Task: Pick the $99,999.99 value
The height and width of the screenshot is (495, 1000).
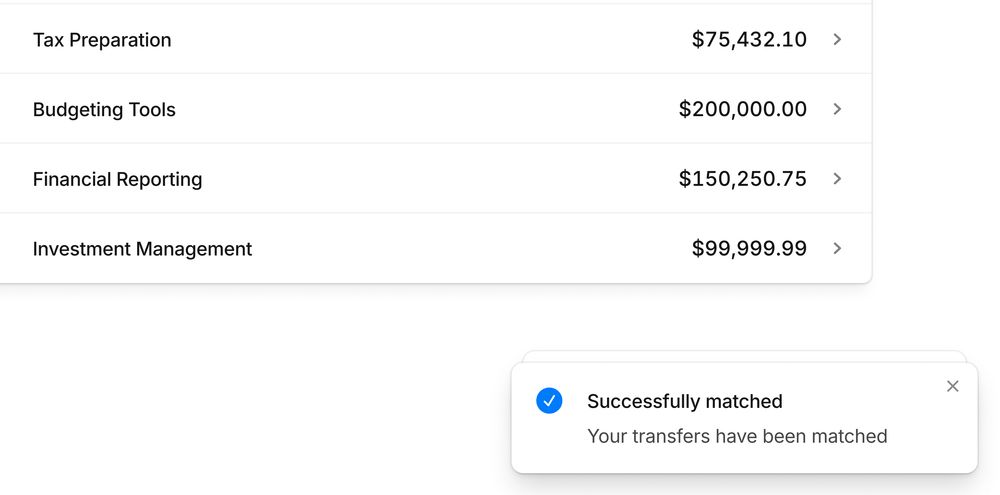Action: 749,248
